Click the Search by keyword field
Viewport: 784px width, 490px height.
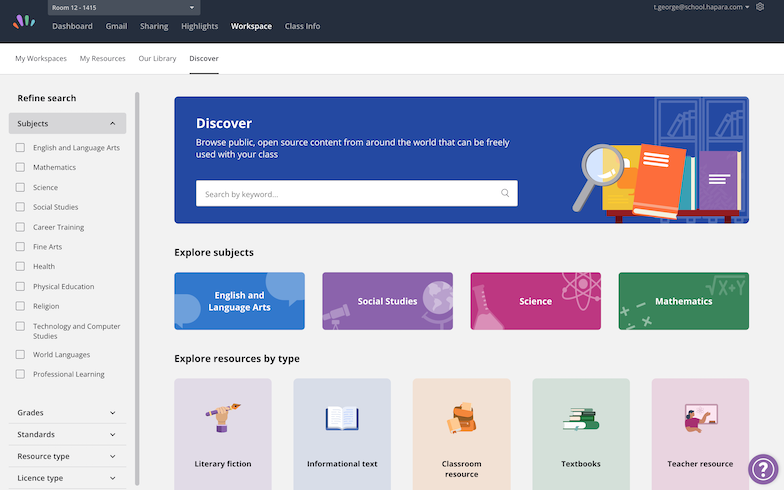(x=356, y=194)
